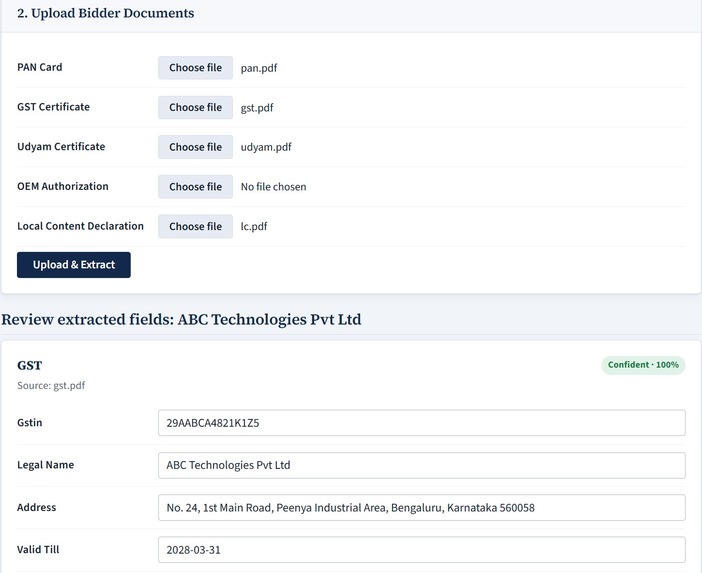Click the Address field label
This screenshot has width=702, height=573.
pyautogui.click(x=37, y=507)
